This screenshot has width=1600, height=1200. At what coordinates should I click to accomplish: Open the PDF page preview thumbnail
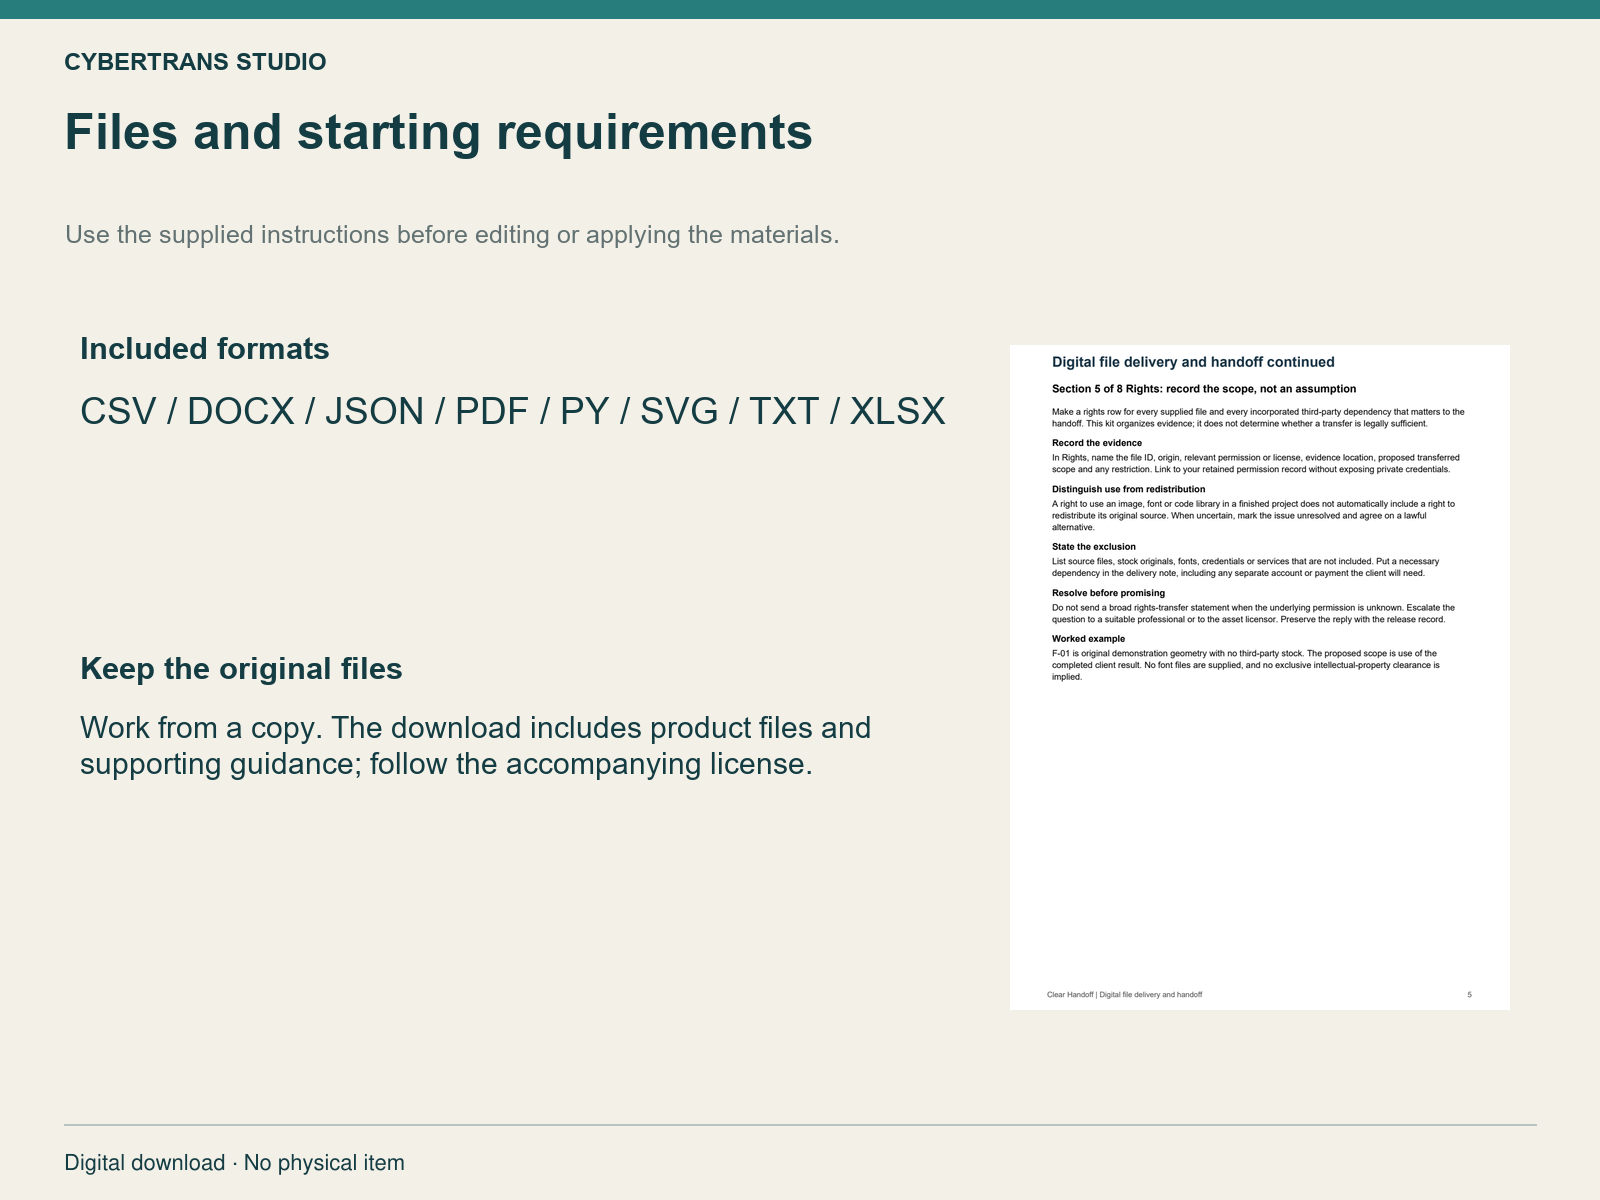point(1260,677)
